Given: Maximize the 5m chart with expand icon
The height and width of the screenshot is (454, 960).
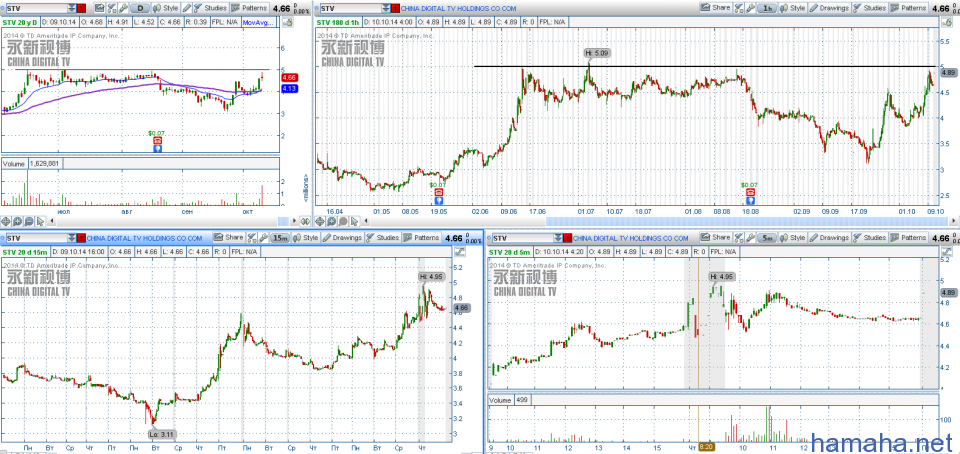Looking at the screenshot, I should pos(947,251).
